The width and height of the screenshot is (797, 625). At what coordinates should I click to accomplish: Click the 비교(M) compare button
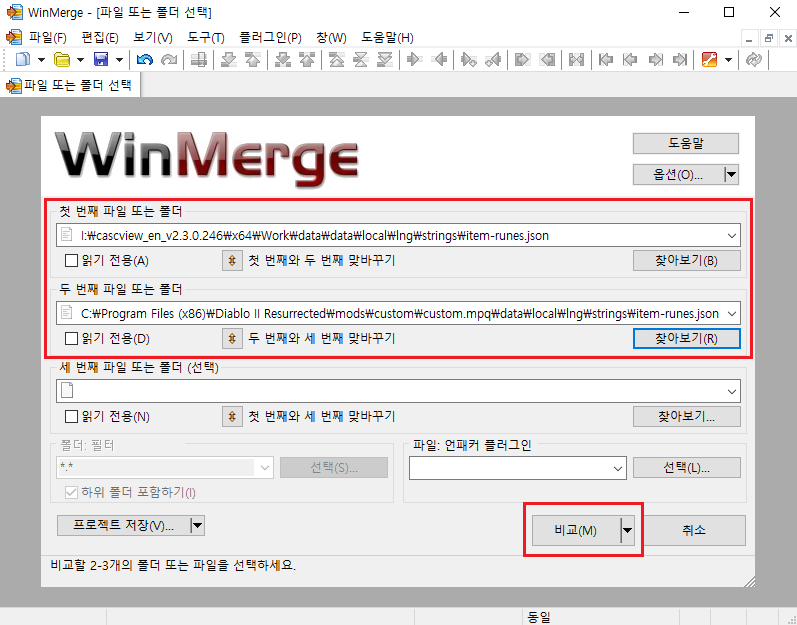coord(575,530)
